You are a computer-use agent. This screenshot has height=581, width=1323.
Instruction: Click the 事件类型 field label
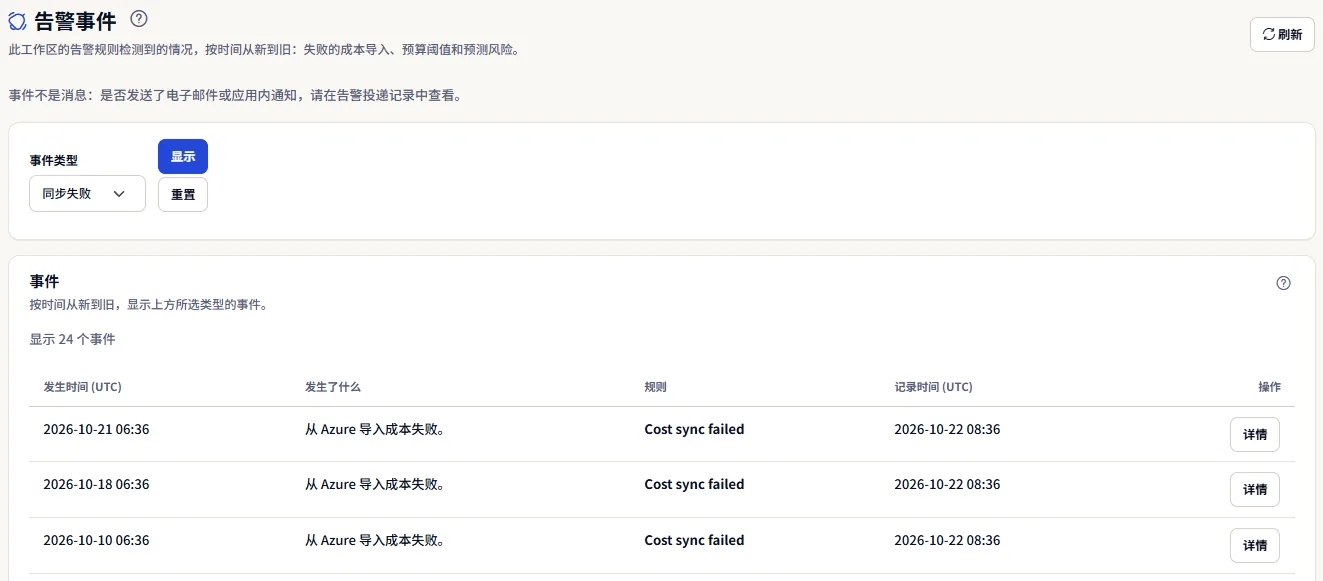pyautogui.click(x=54, y=160)
